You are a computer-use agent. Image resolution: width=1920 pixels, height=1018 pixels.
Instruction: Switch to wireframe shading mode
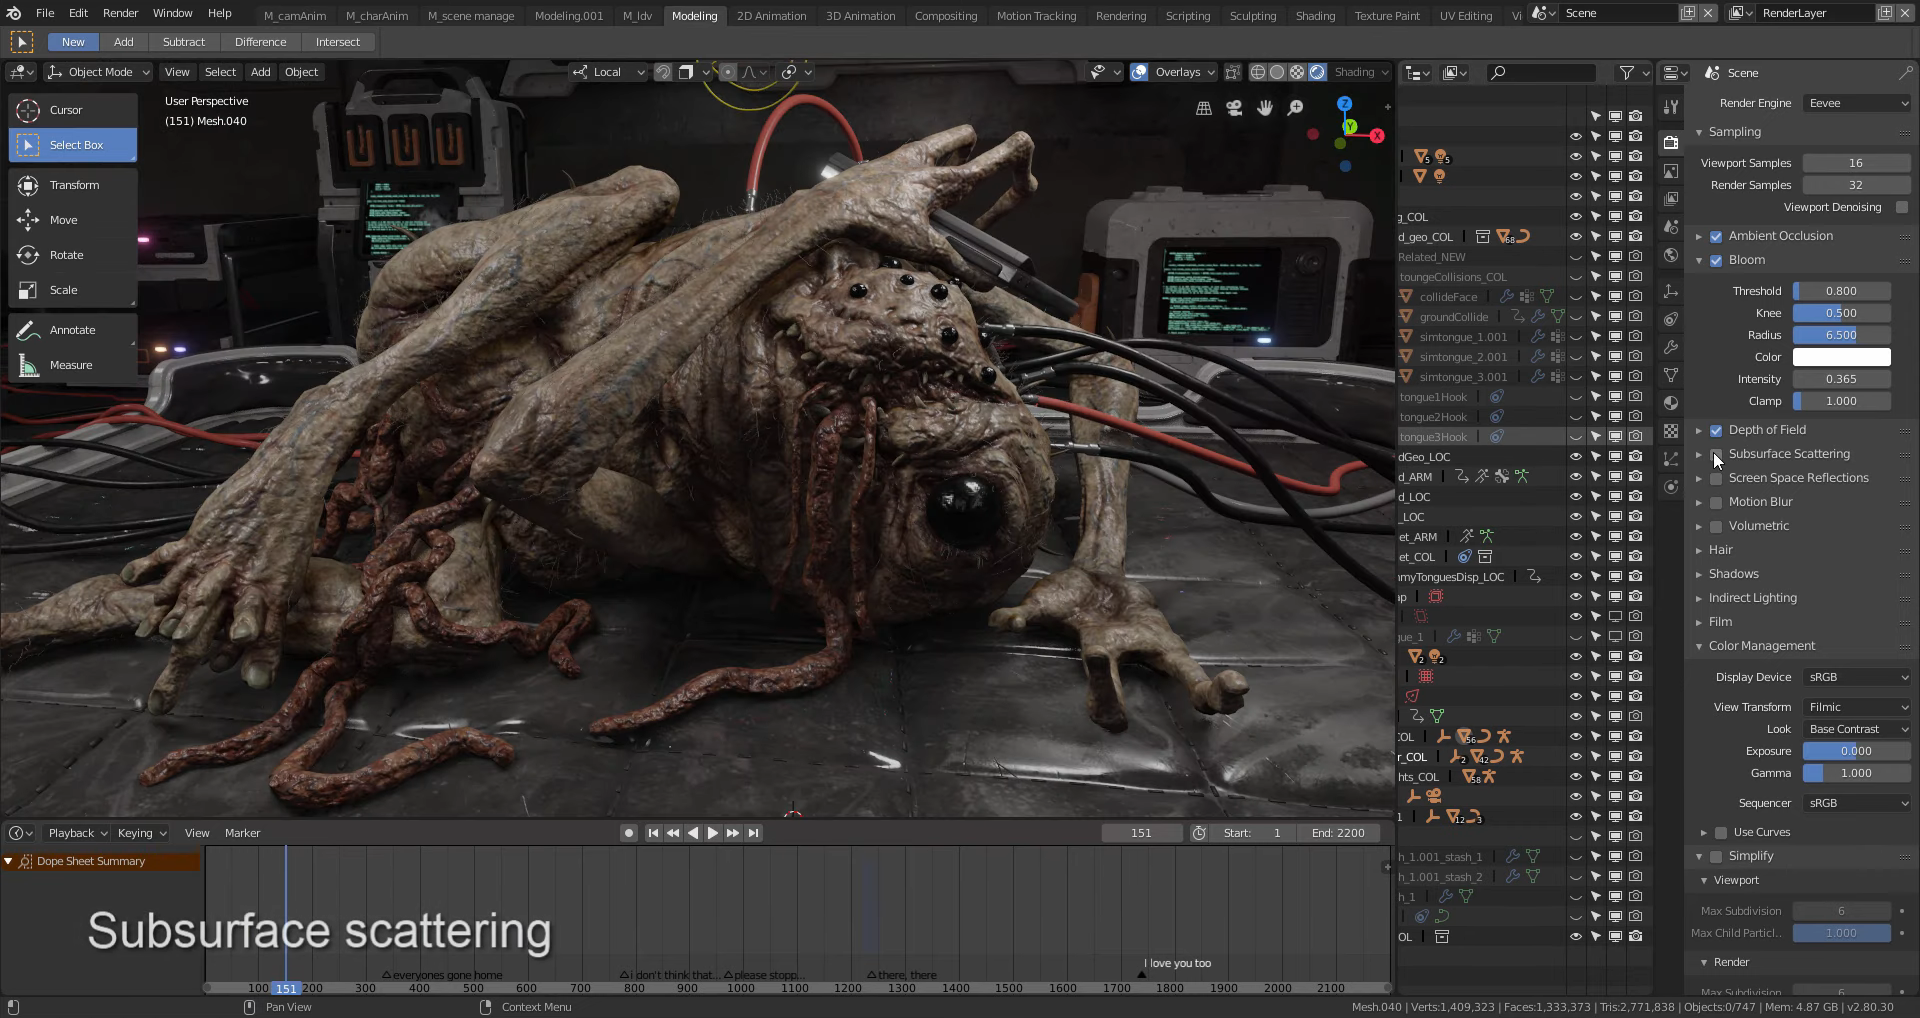[x=1258, y=72]
